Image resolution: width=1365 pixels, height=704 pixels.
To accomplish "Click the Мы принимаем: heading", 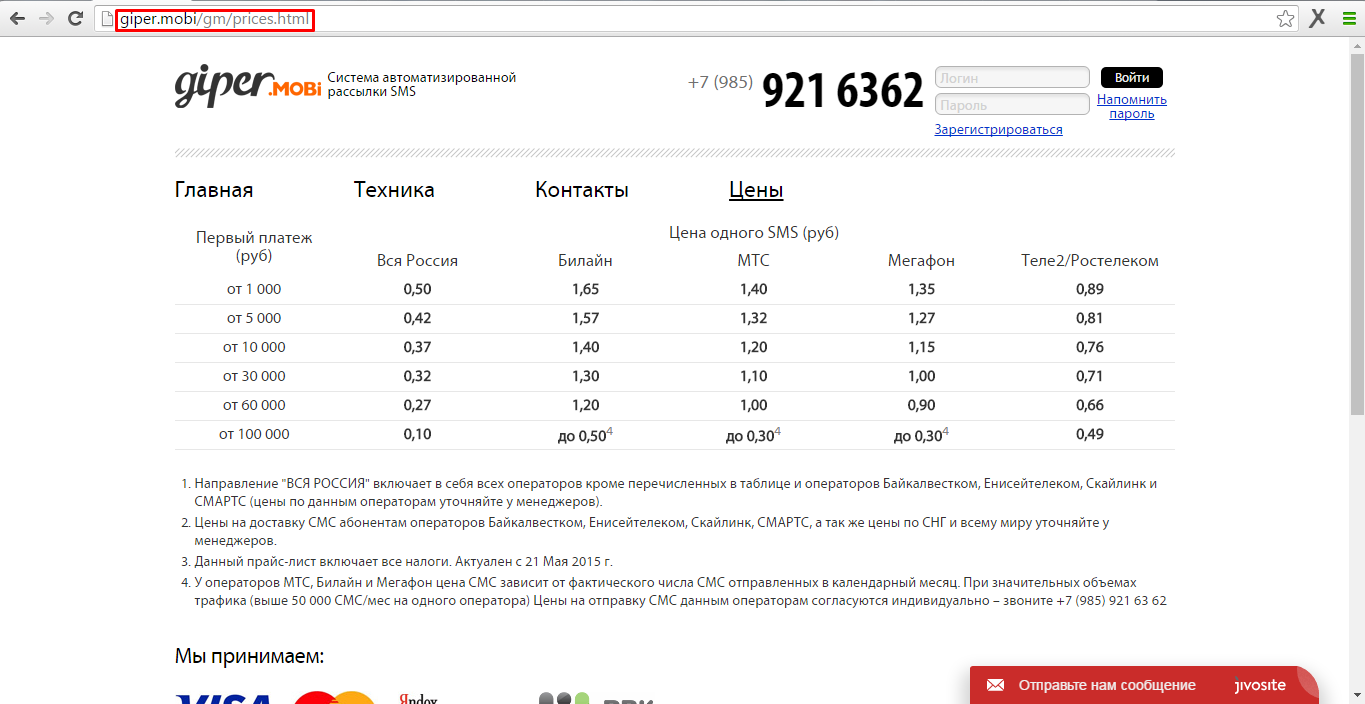I will [250, 657].
